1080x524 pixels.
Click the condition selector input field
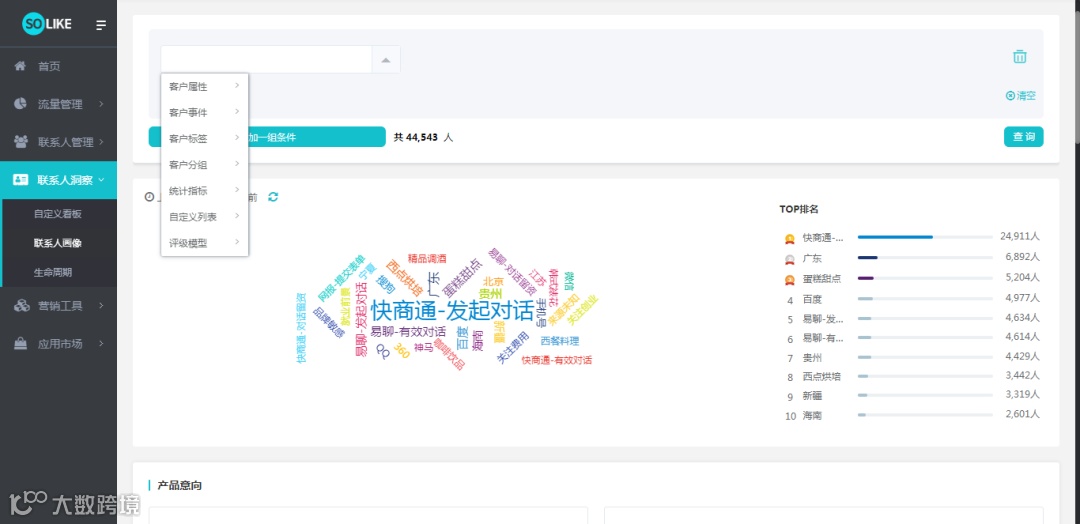coord(267,60)
